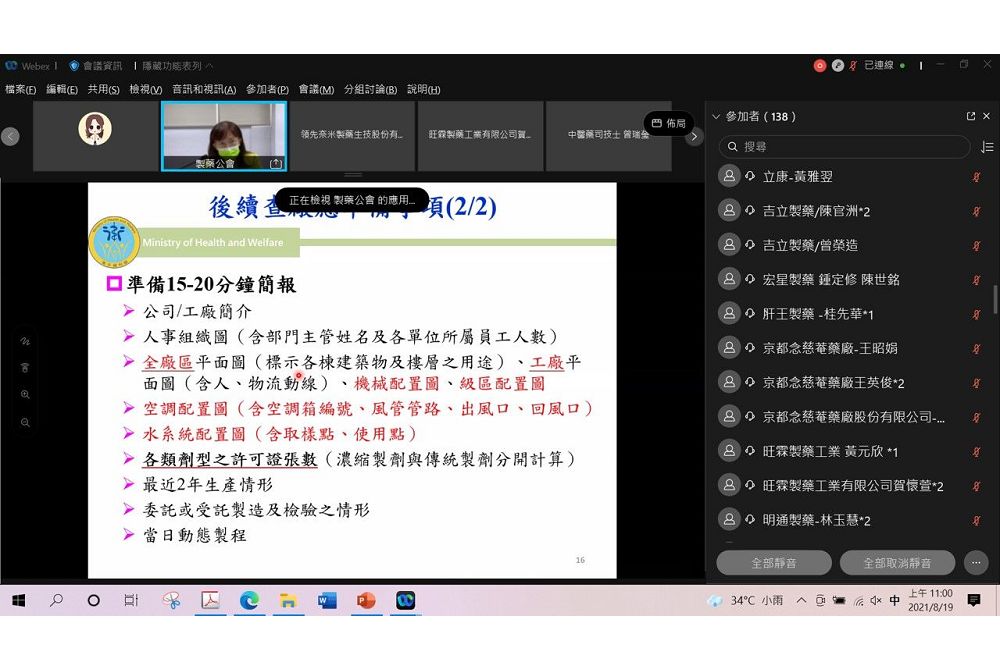This screenshot has height=670, width=1000.
Task: Open the 共用(S) menu
Action: (x=103, y=89)
